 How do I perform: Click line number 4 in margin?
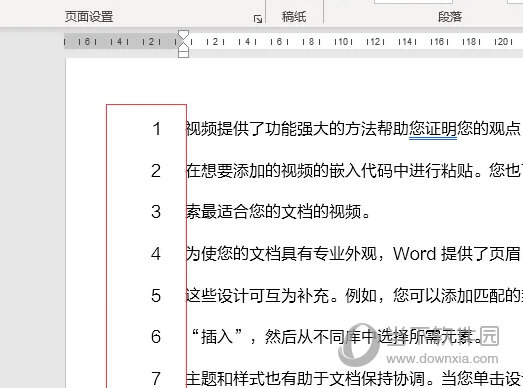pyautogui.click(x=156, y=254)
